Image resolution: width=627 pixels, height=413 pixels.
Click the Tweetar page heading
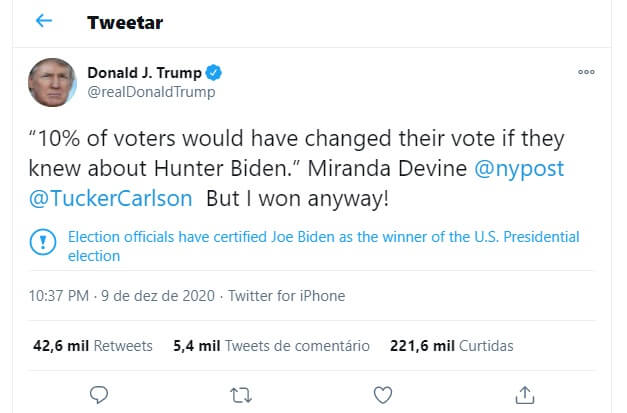click(x=125, y=22)
